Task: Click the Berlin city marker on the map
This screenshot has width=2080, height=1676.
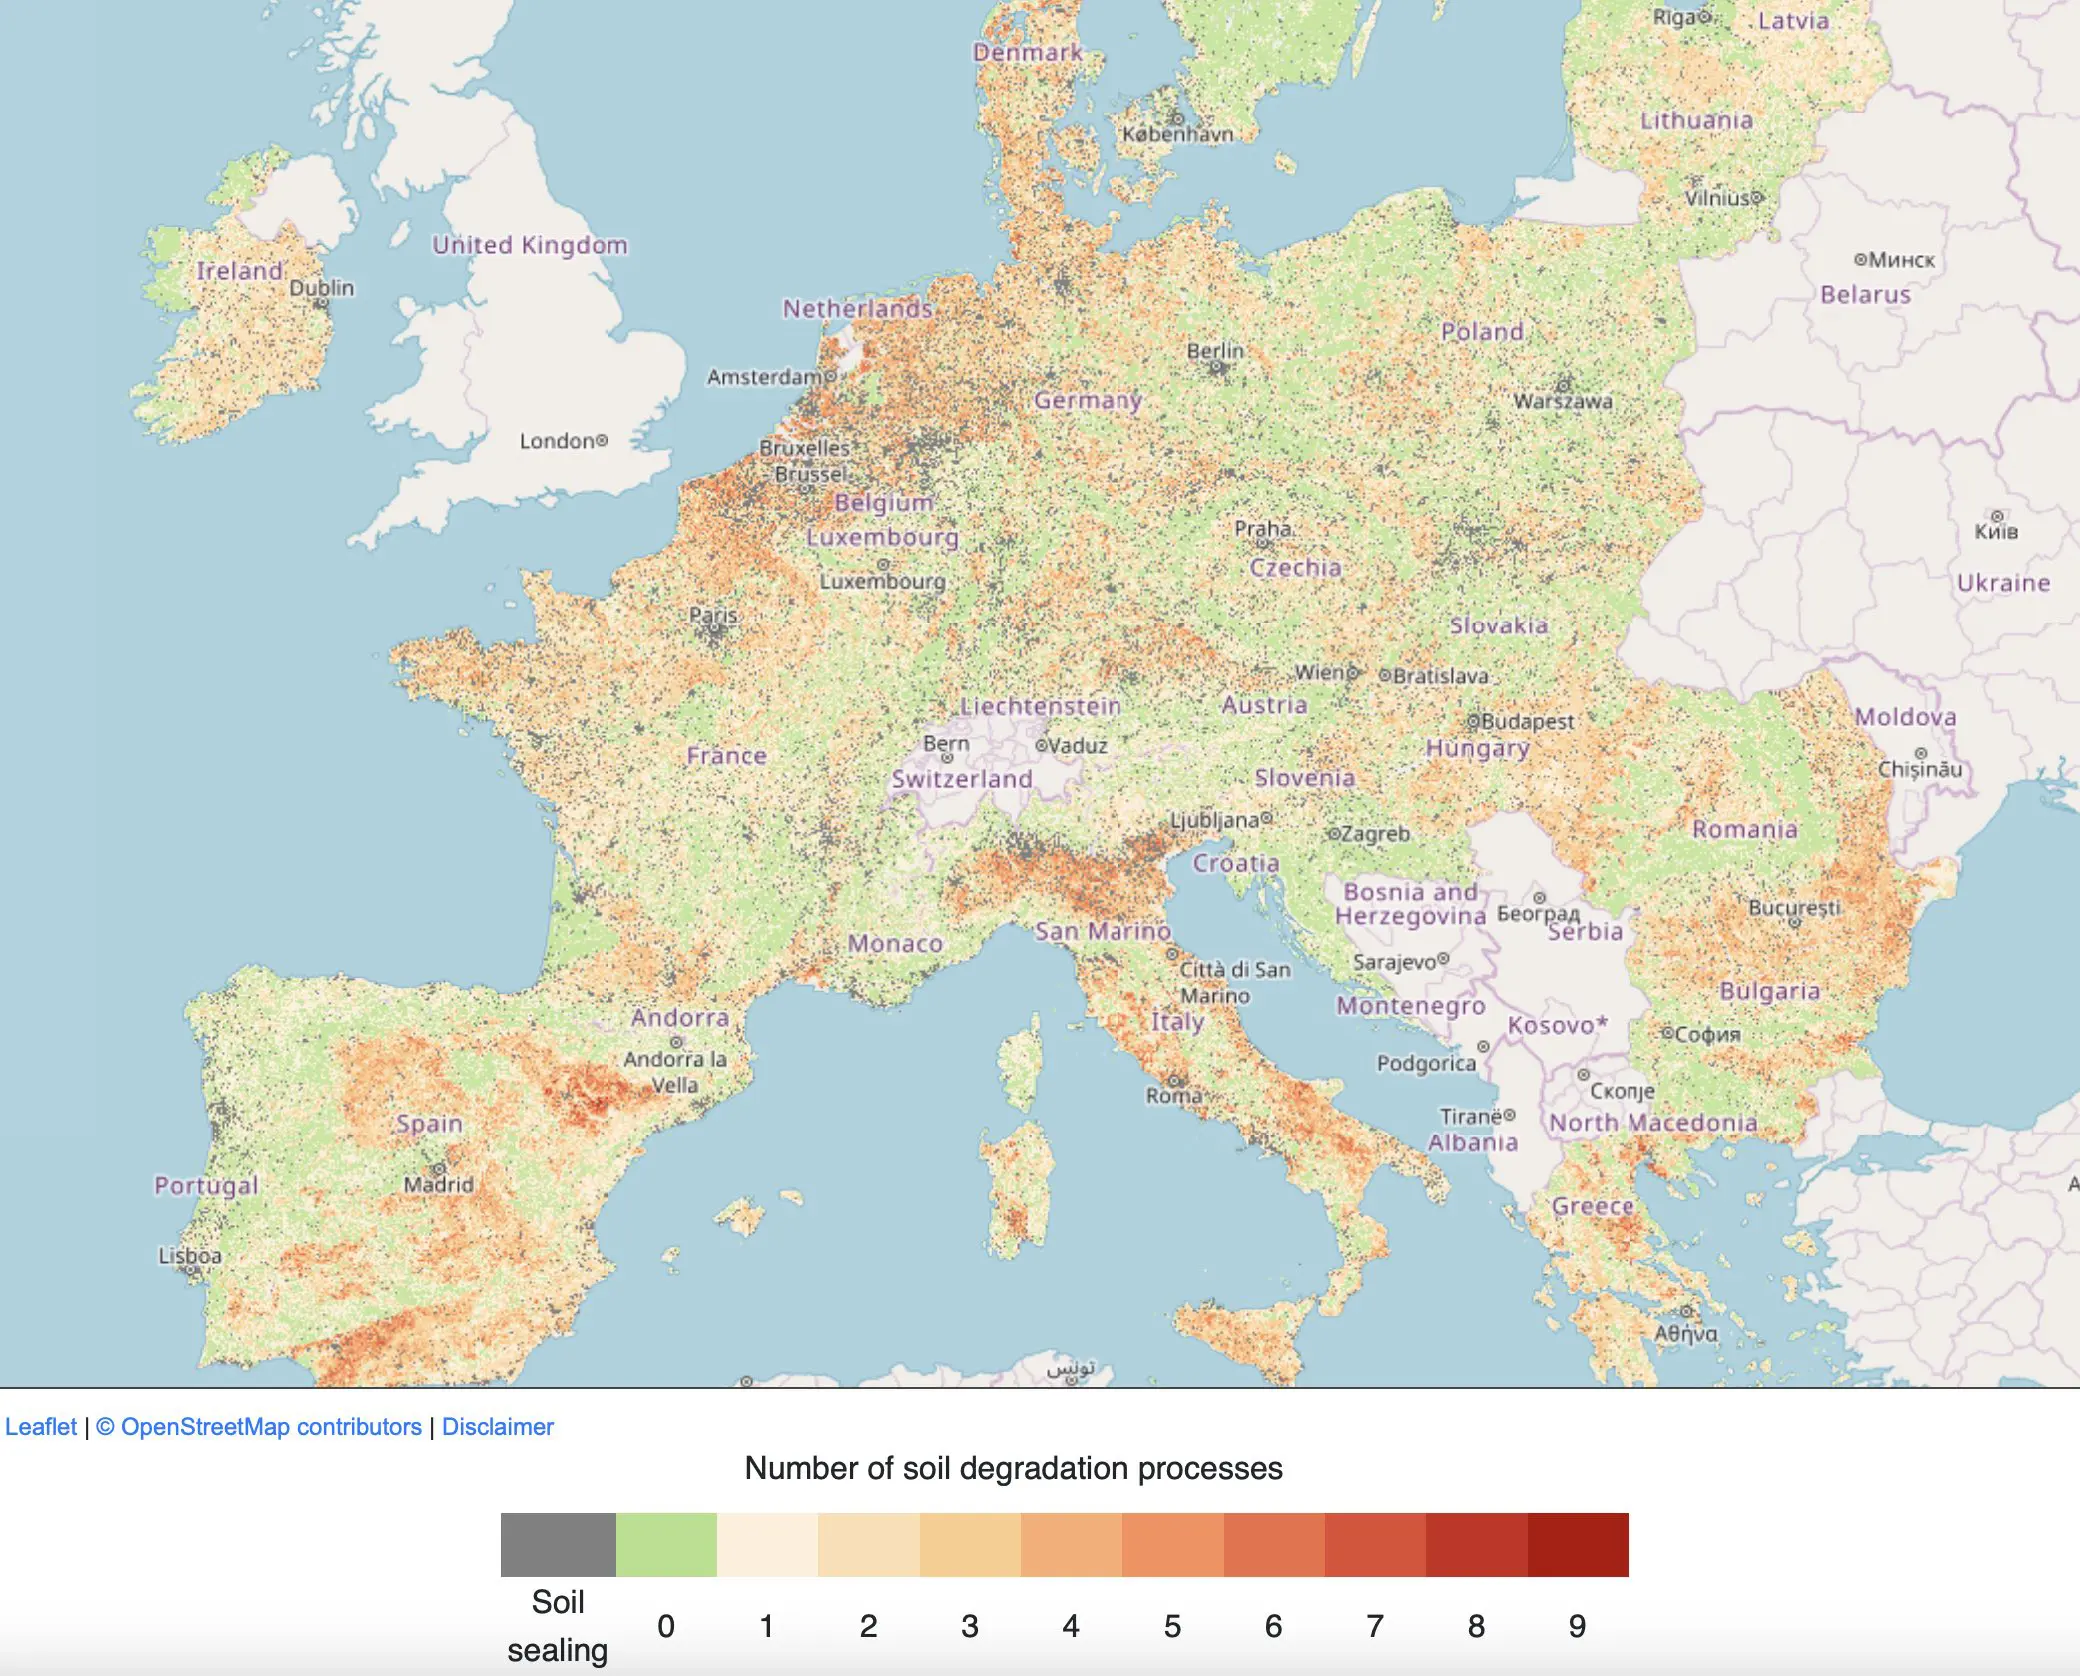Action: pyautogui.click(x=1217, y=367)
